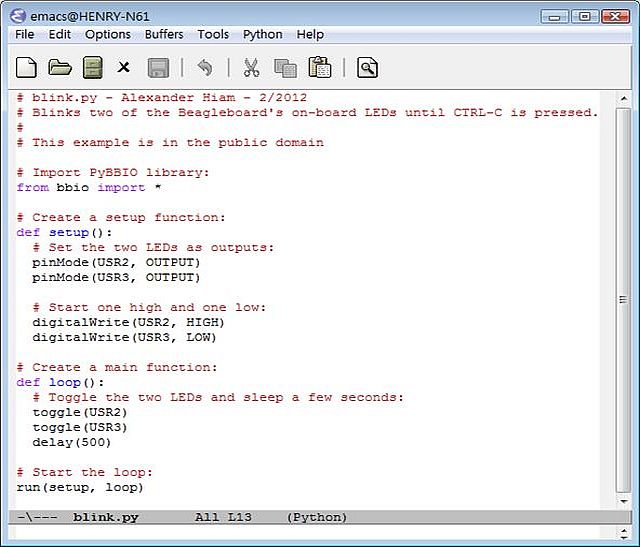
Task: Click scrollbar up arrow at the top
Action: click(624, 98)
